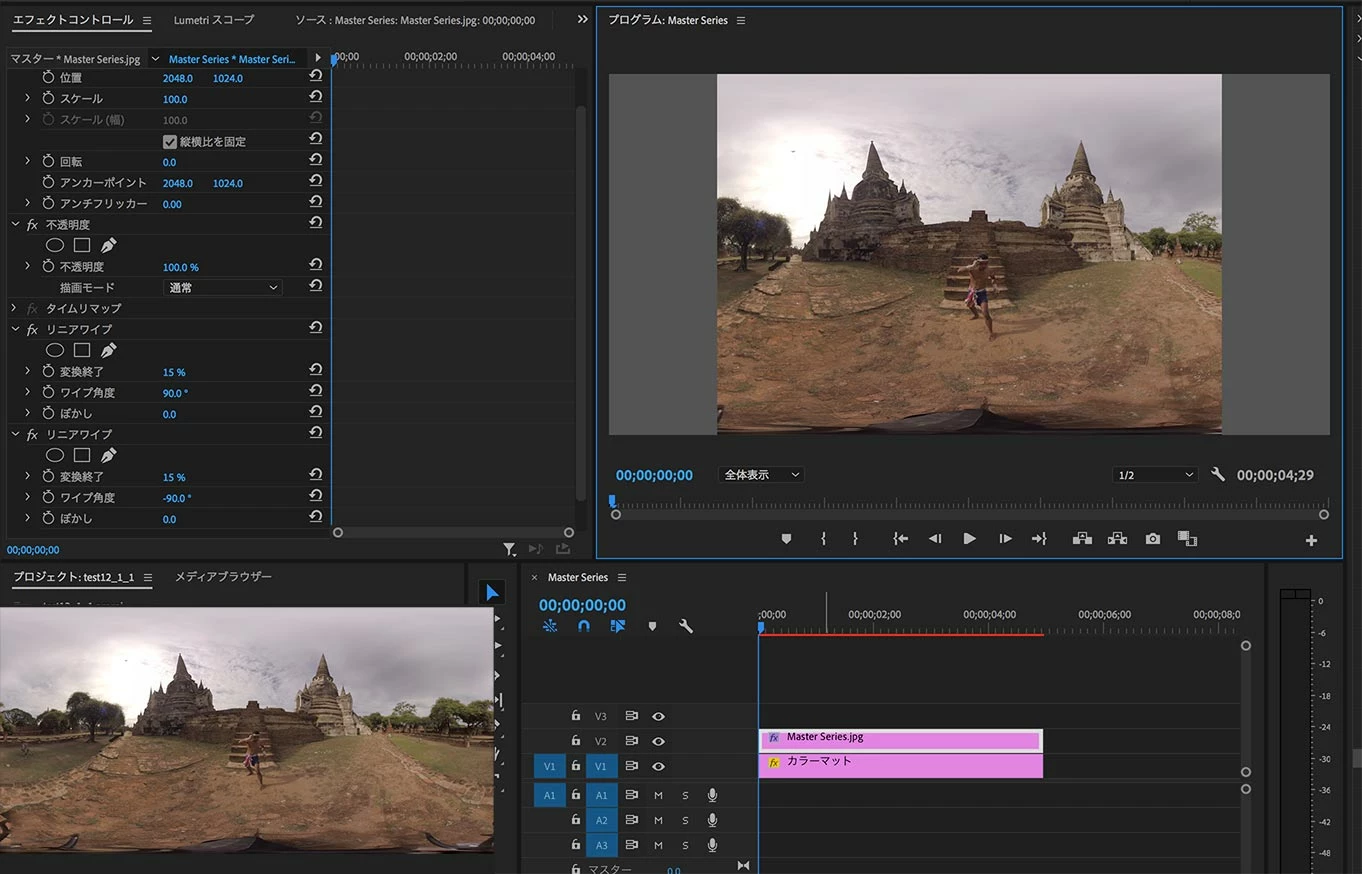Expand the スケール property
The height and width of the screenshot is (874, 1362).
coord(27,98)
